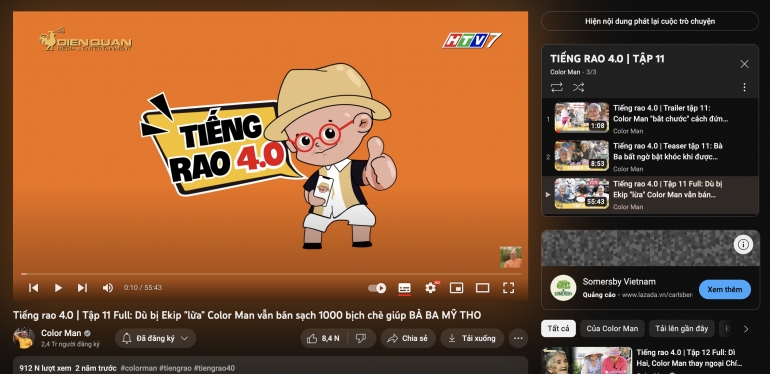The image size is (770, 374).
Task: Play Teaser tập 11 playlist item
Action: point(650,156)
